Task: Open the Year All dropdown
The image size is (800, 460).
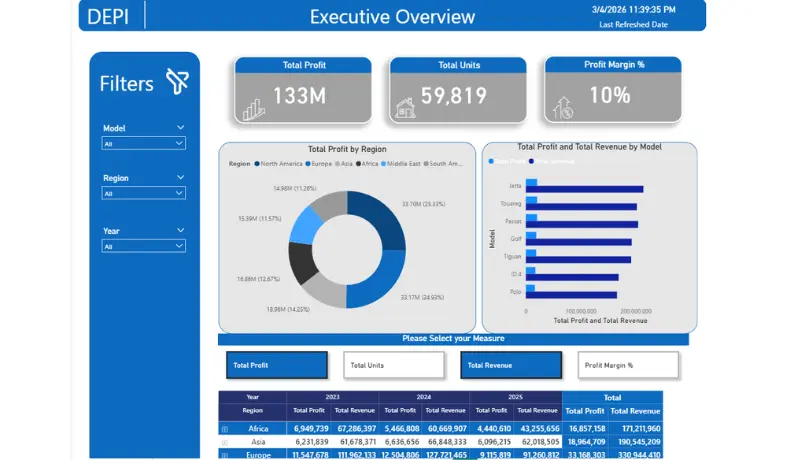Action: [143, 246]
